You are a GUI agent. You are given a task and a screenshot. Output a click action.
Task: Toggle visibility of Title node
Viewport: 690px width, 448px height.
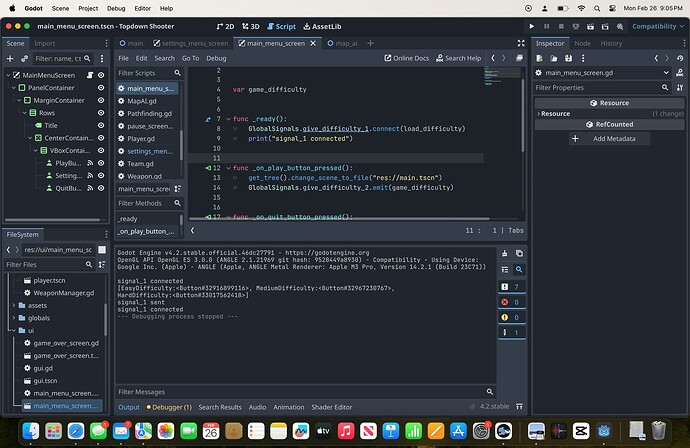[101, 125]
